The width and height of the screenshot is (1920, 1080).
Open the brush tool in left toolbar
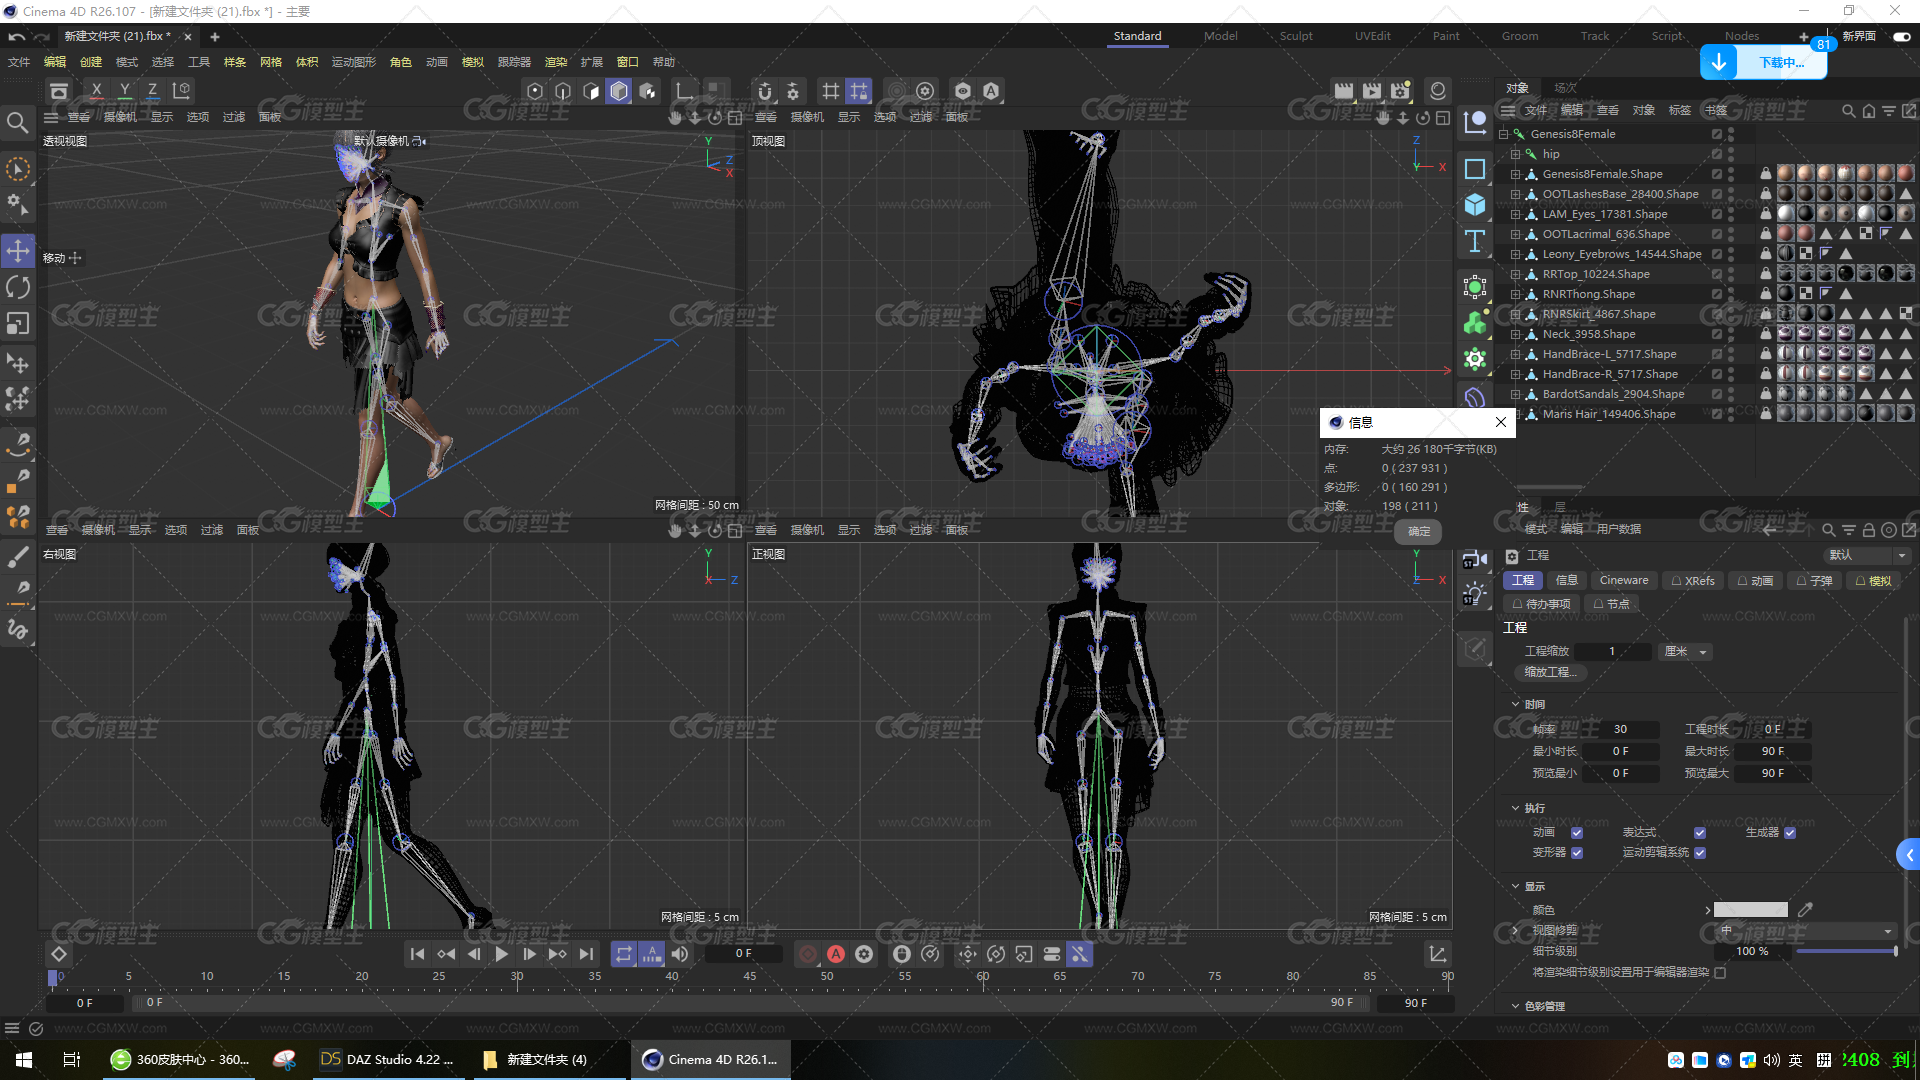point(18,556)
